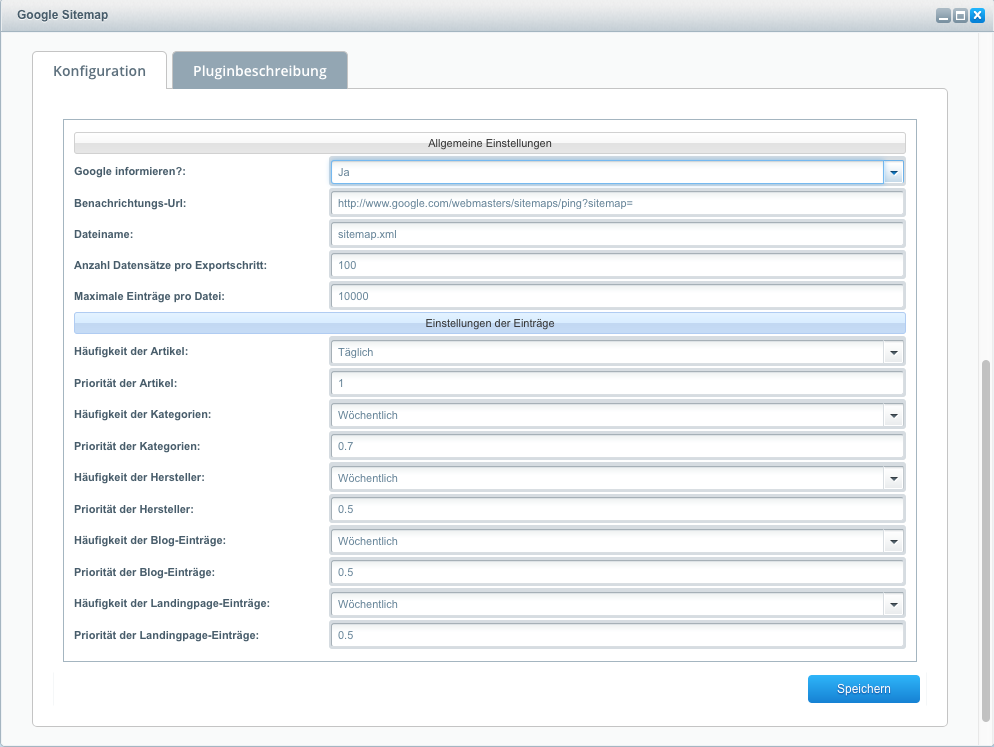The image size is (994, 747).
Task: Collapse the Einstellungen der Einträge header
Action: [489, 323]
